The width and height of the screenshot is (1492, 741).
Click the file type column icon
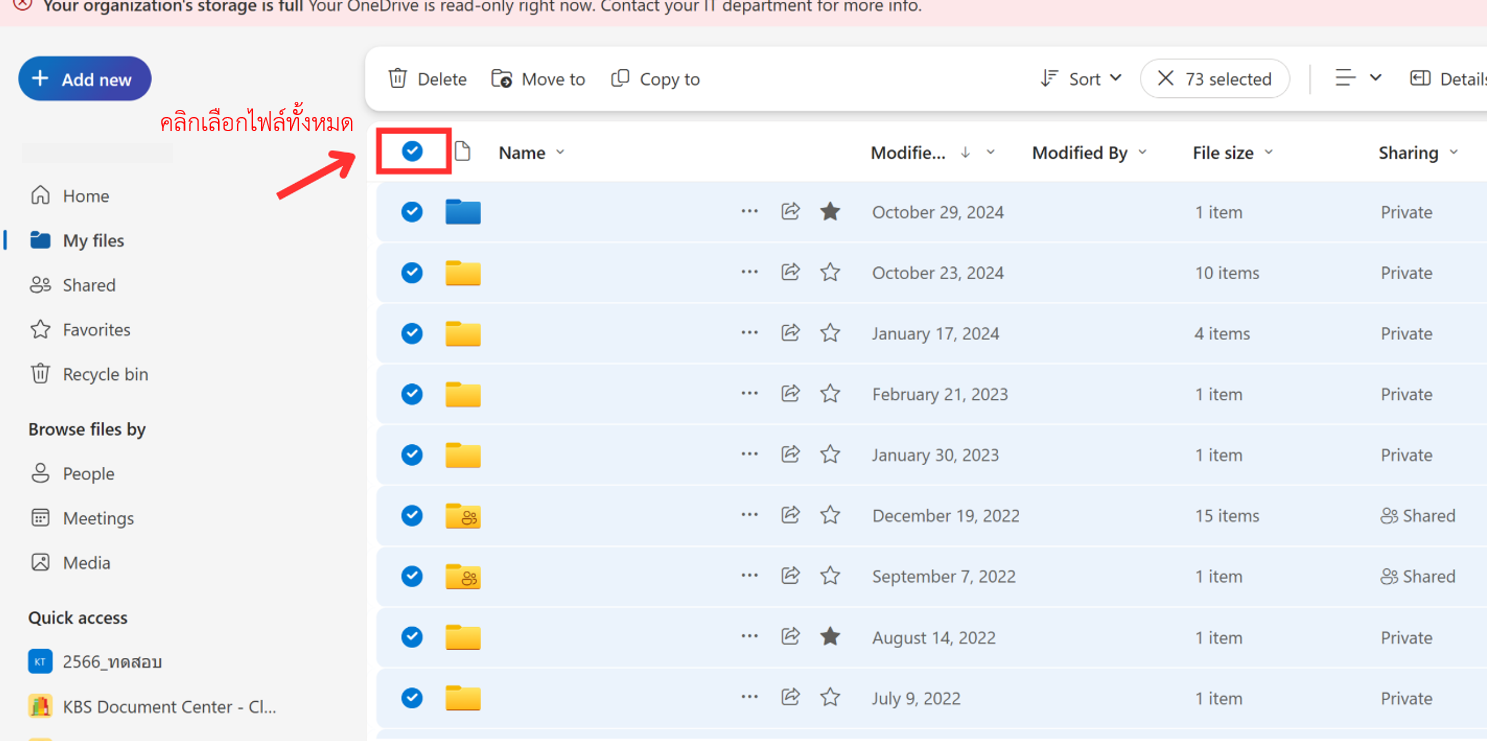click(x=462, y=152)
